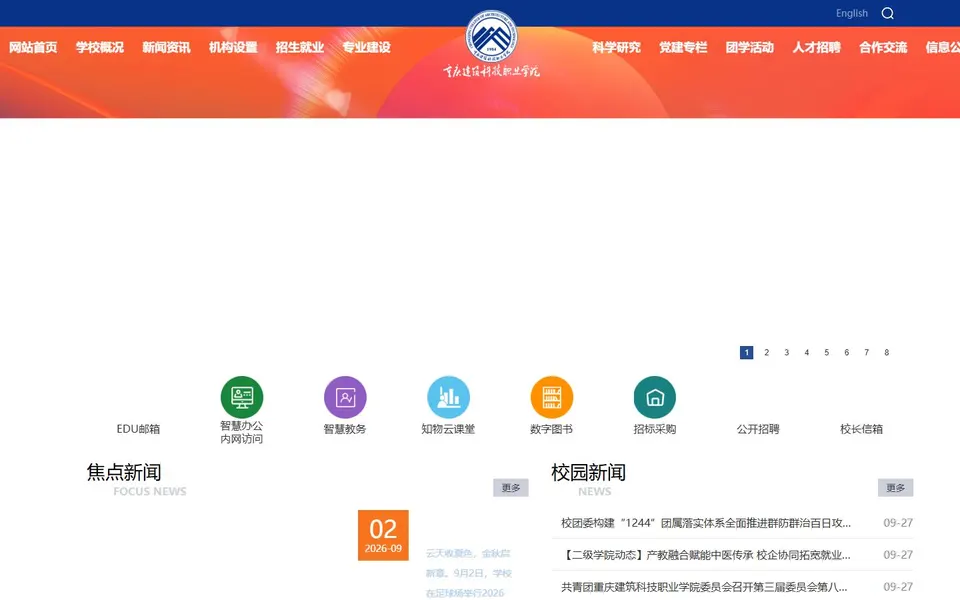960x600 pixels.
Task: Click the college name calligraphy under logo
Action: tap(492, 72)
